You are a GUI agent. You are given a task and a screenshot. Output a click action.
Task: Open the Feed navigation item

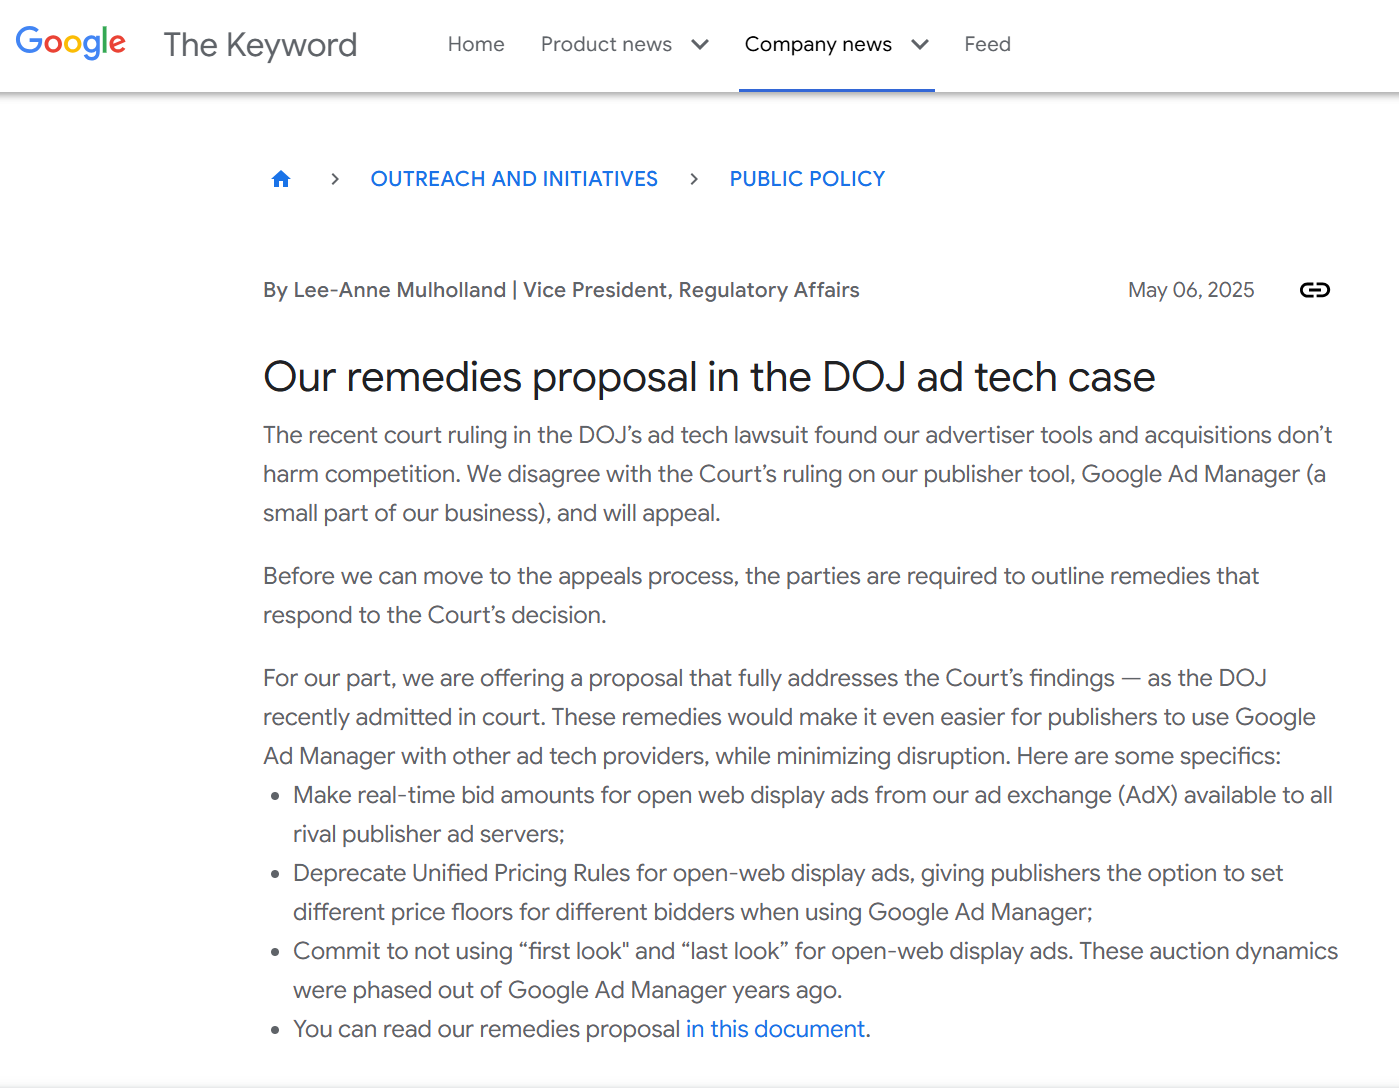coord(987,44)
